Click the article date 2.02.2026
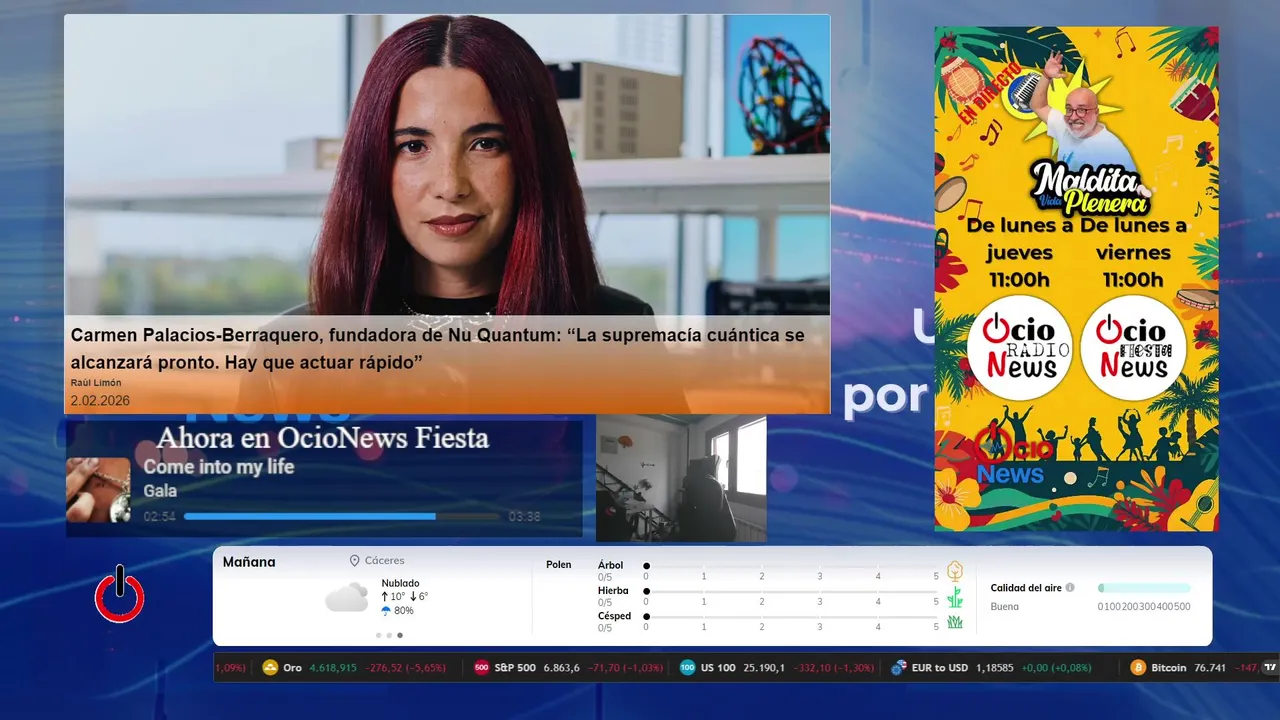 (x=100, y=401)
